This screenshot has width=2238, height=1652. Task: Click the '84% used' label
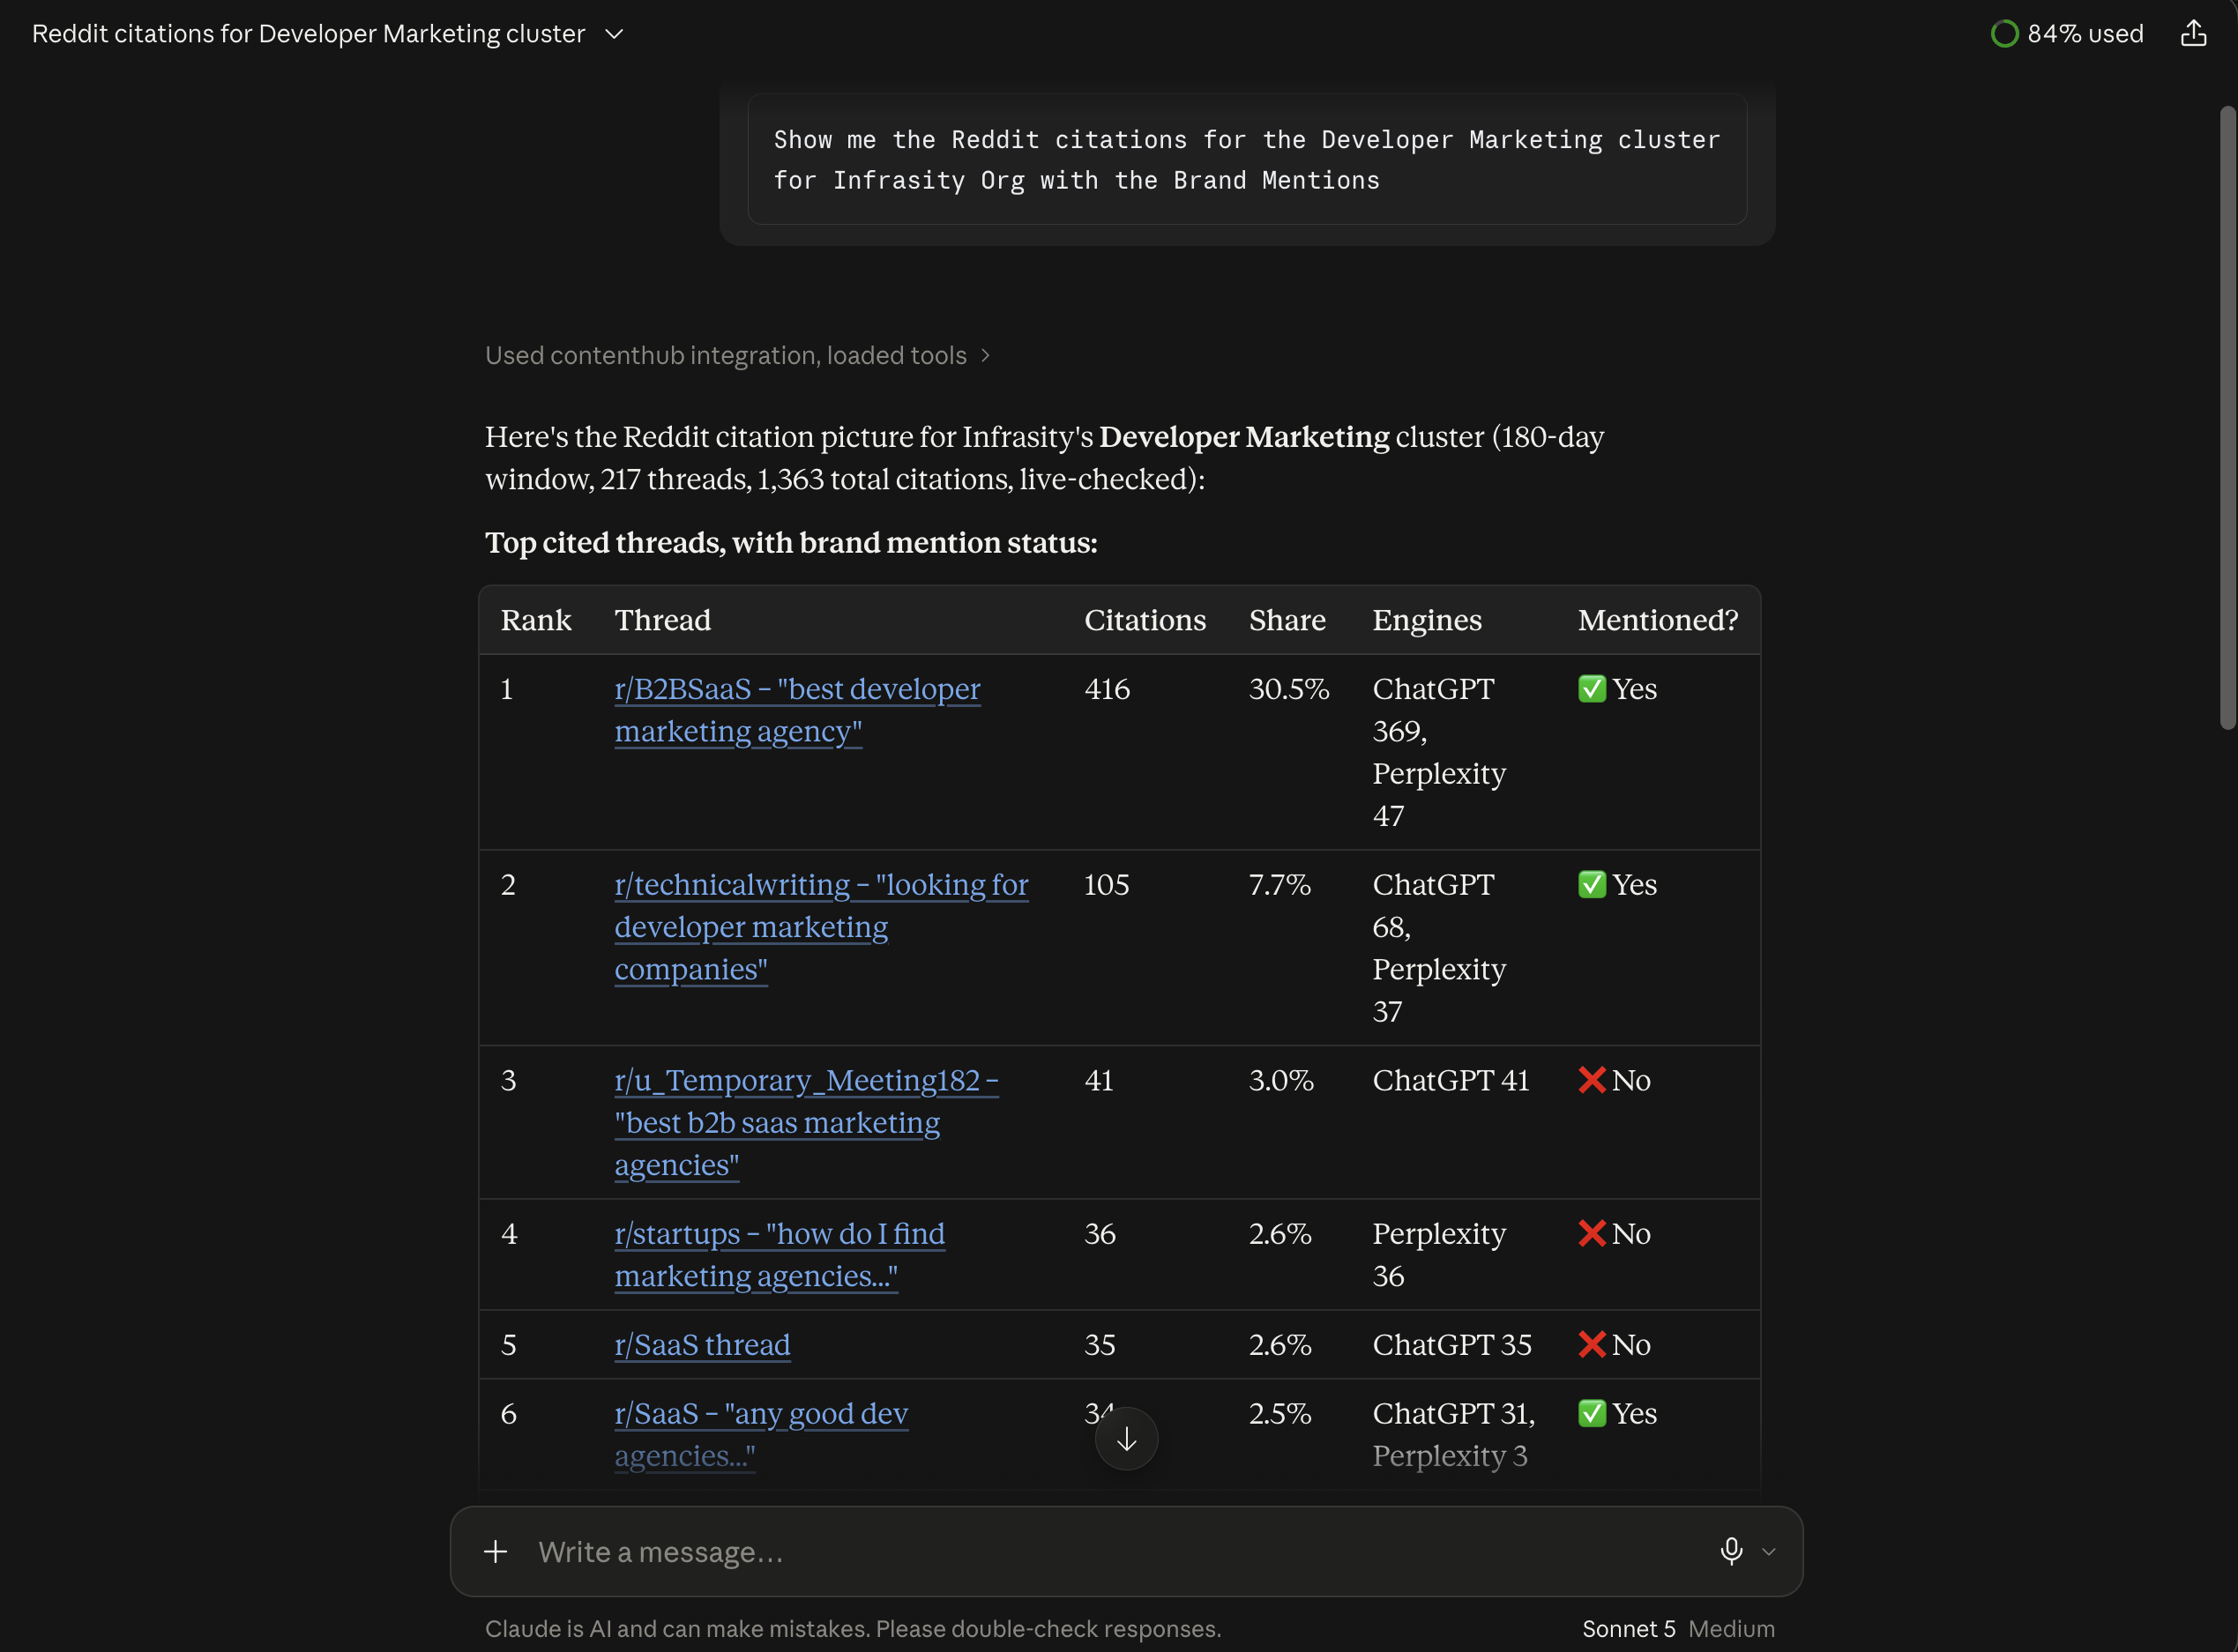click(2085, 34)
